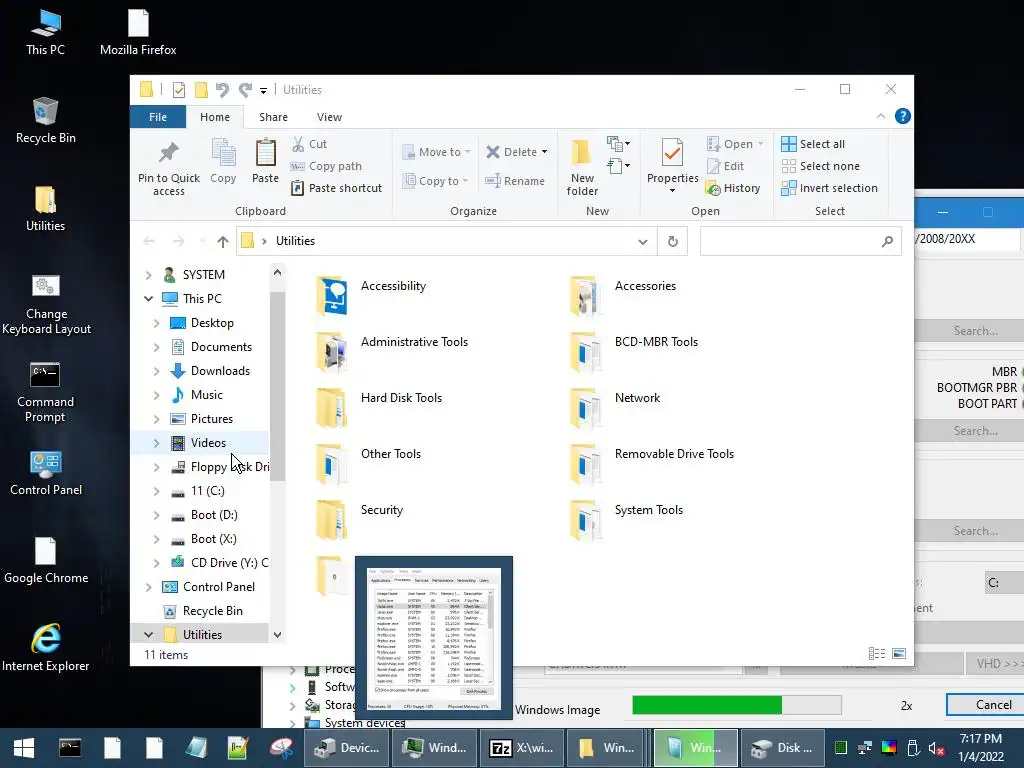Click Cancel in the background window
The height and width of the screenshot is (768, 1024).
pyautogui.click(x=985, y=705)
